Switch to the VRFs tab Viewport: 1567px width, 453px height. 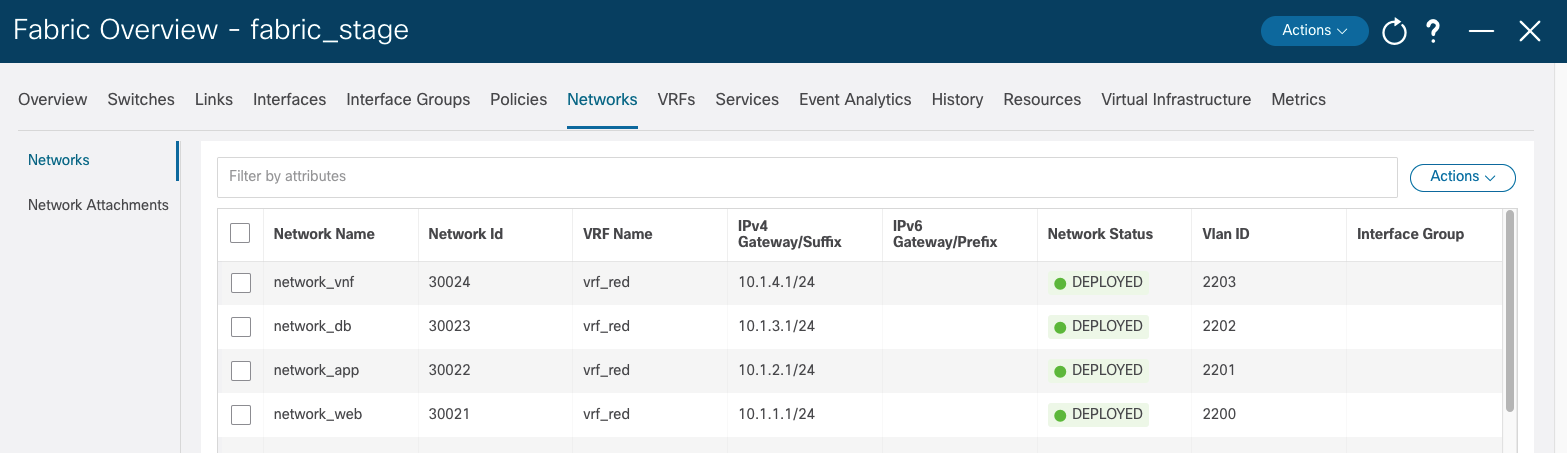pos(676,99)
